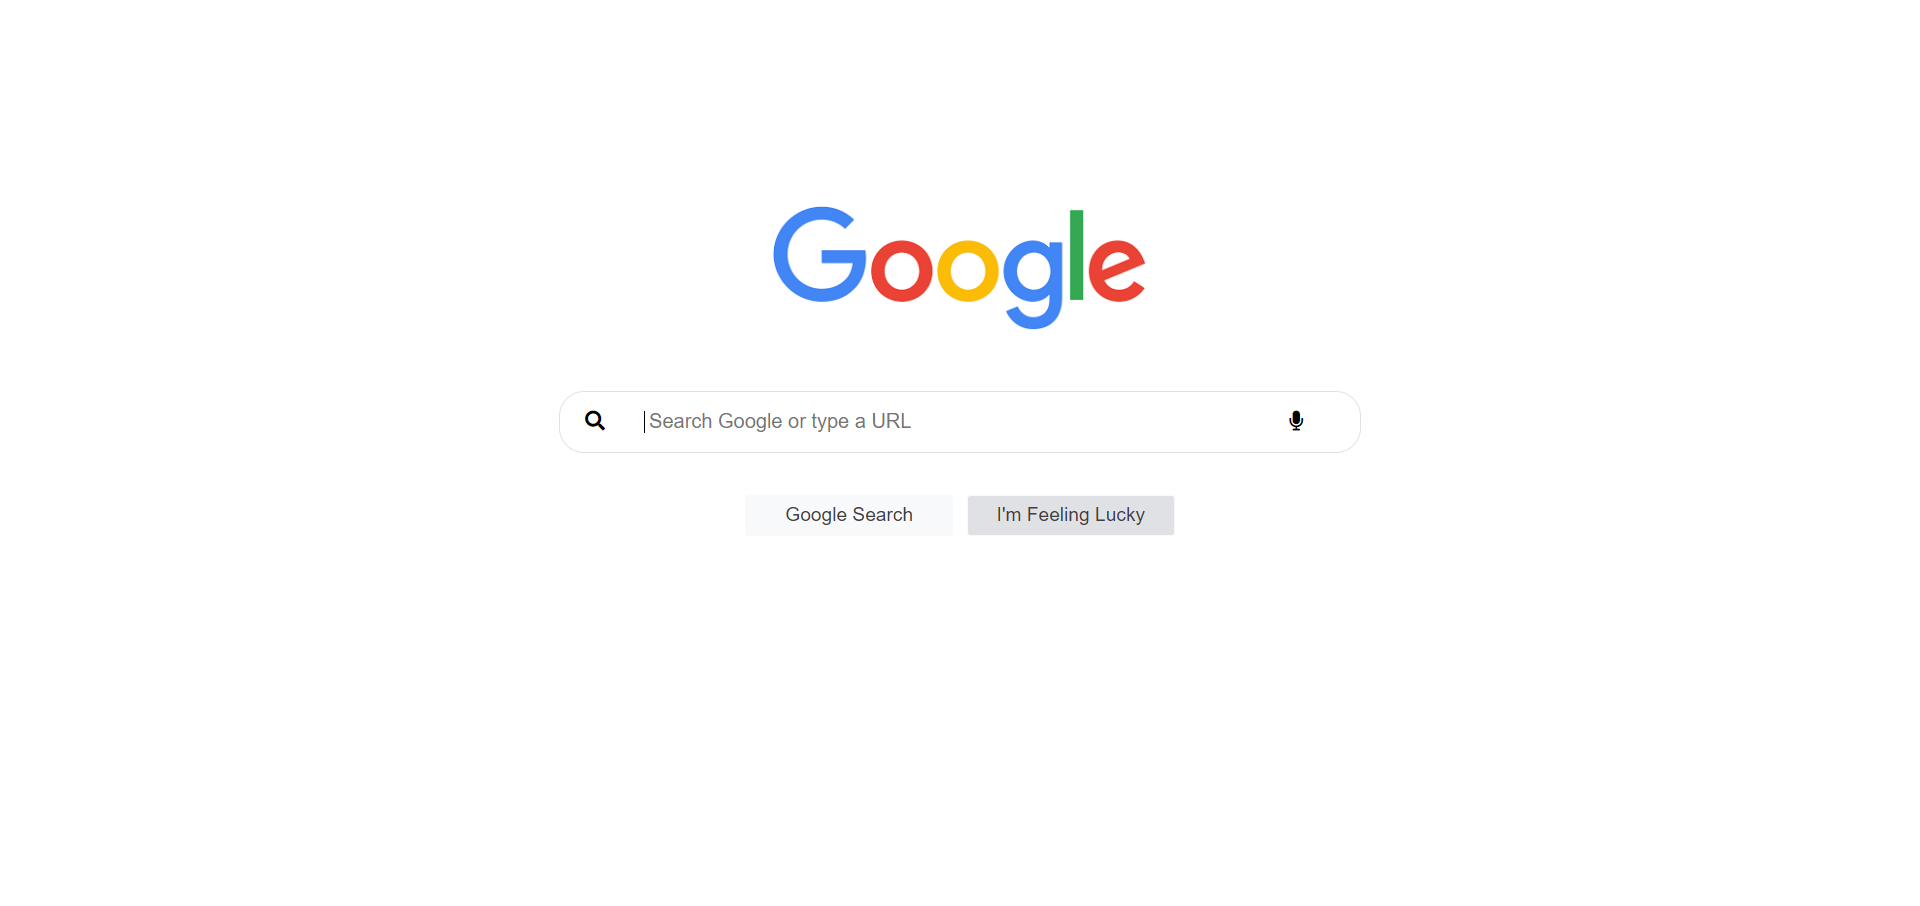Focus the Search Google or type a URL field
Viewport: 1920px width, 906px height.
(x=960, y=422)
